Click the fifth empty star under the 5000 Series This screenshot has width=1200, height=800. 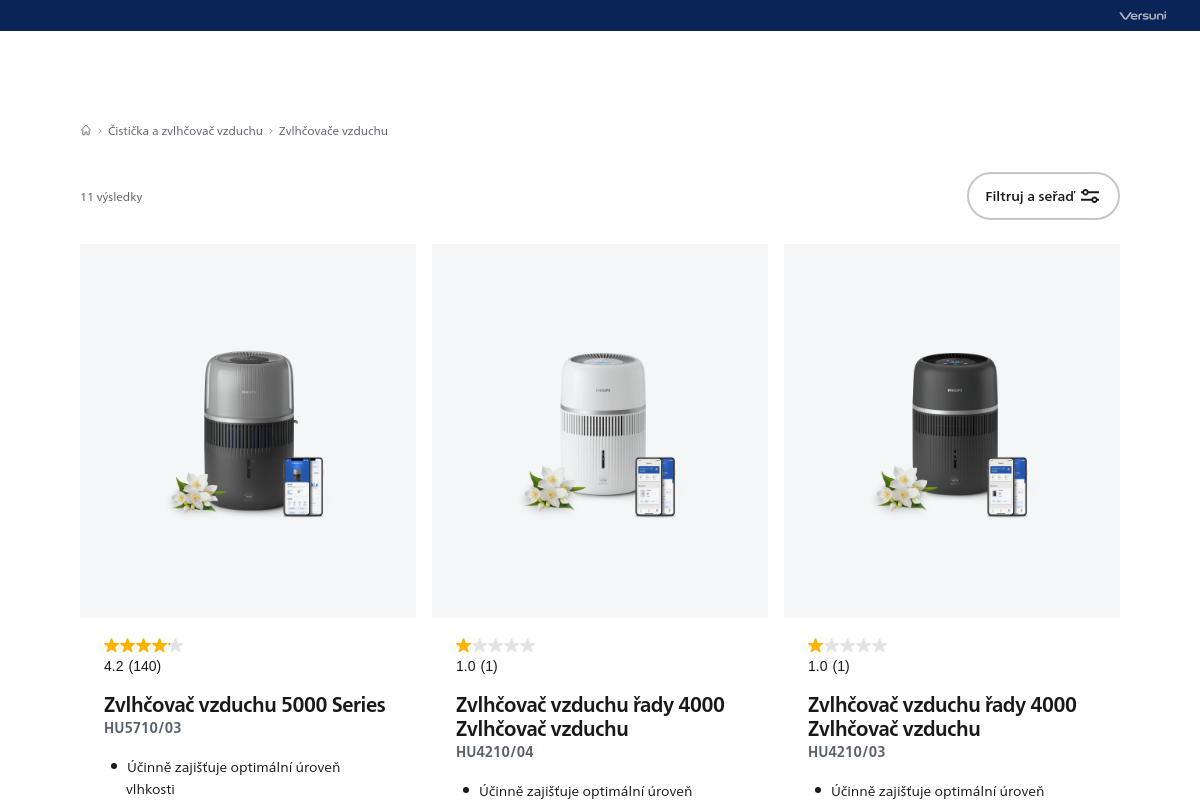[176, 645]
